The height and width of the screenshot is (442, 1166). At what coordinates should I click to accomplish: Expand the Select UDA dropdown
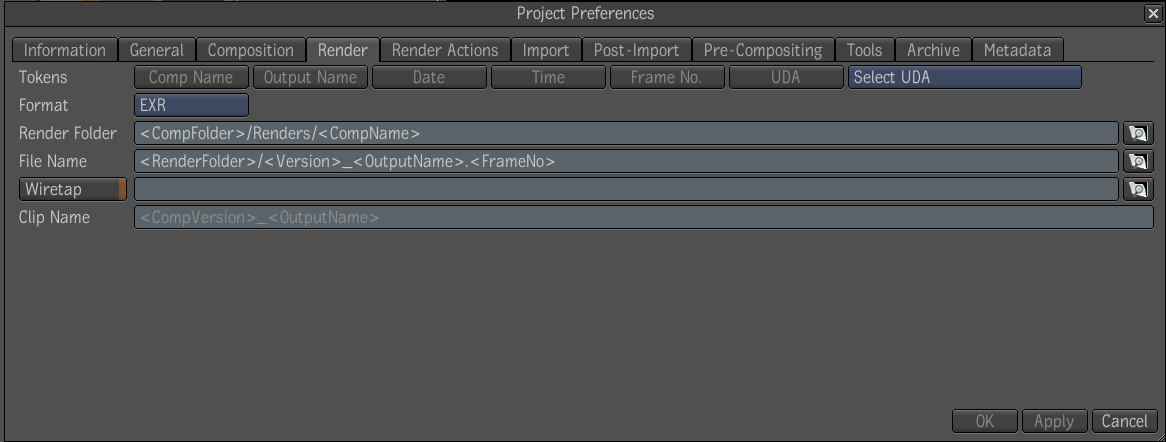click(x=964, y=77)
